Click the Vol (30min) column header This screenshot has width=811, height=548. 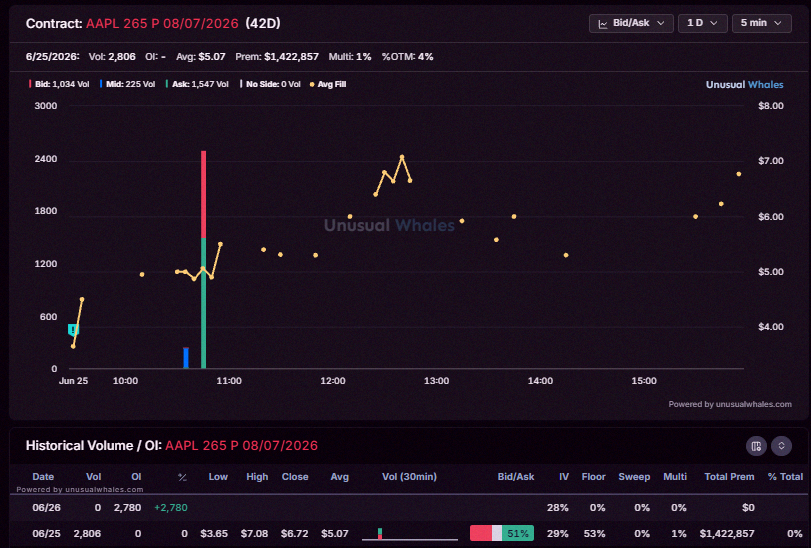click(409, 477)
